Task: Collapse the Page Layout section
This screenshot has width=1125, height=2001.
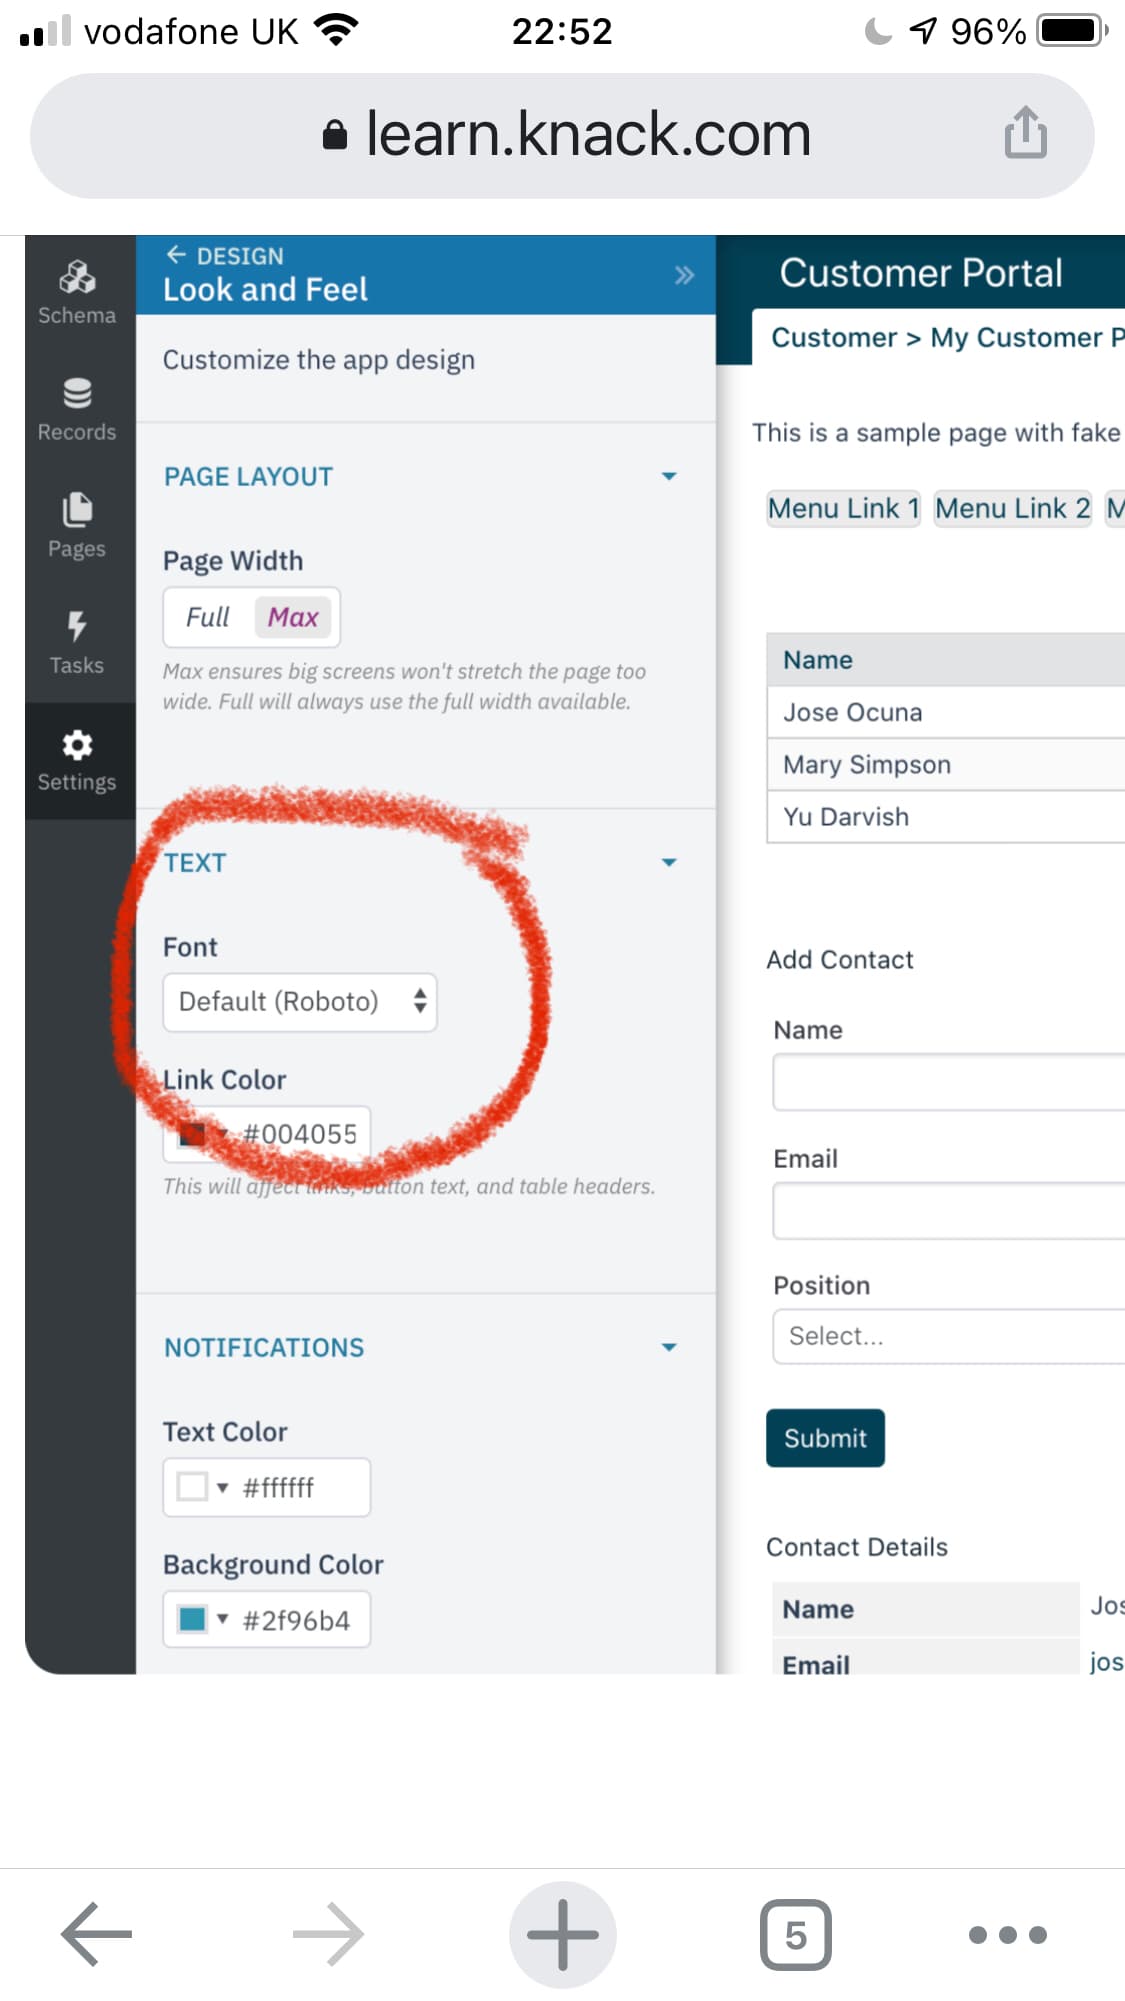Action: point(669,476)
